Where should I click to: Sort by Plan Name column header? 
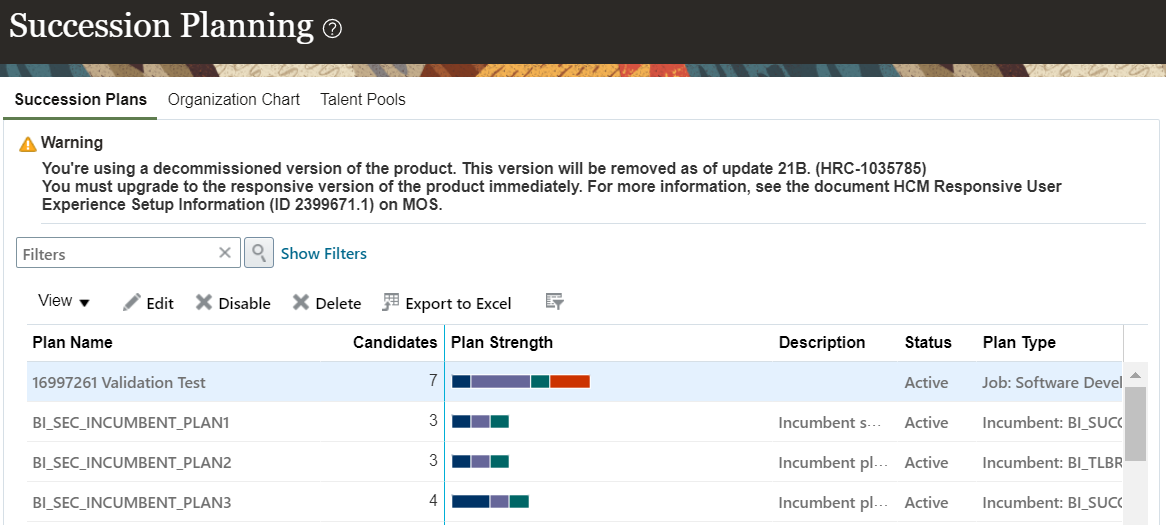[x=73, y=342]
